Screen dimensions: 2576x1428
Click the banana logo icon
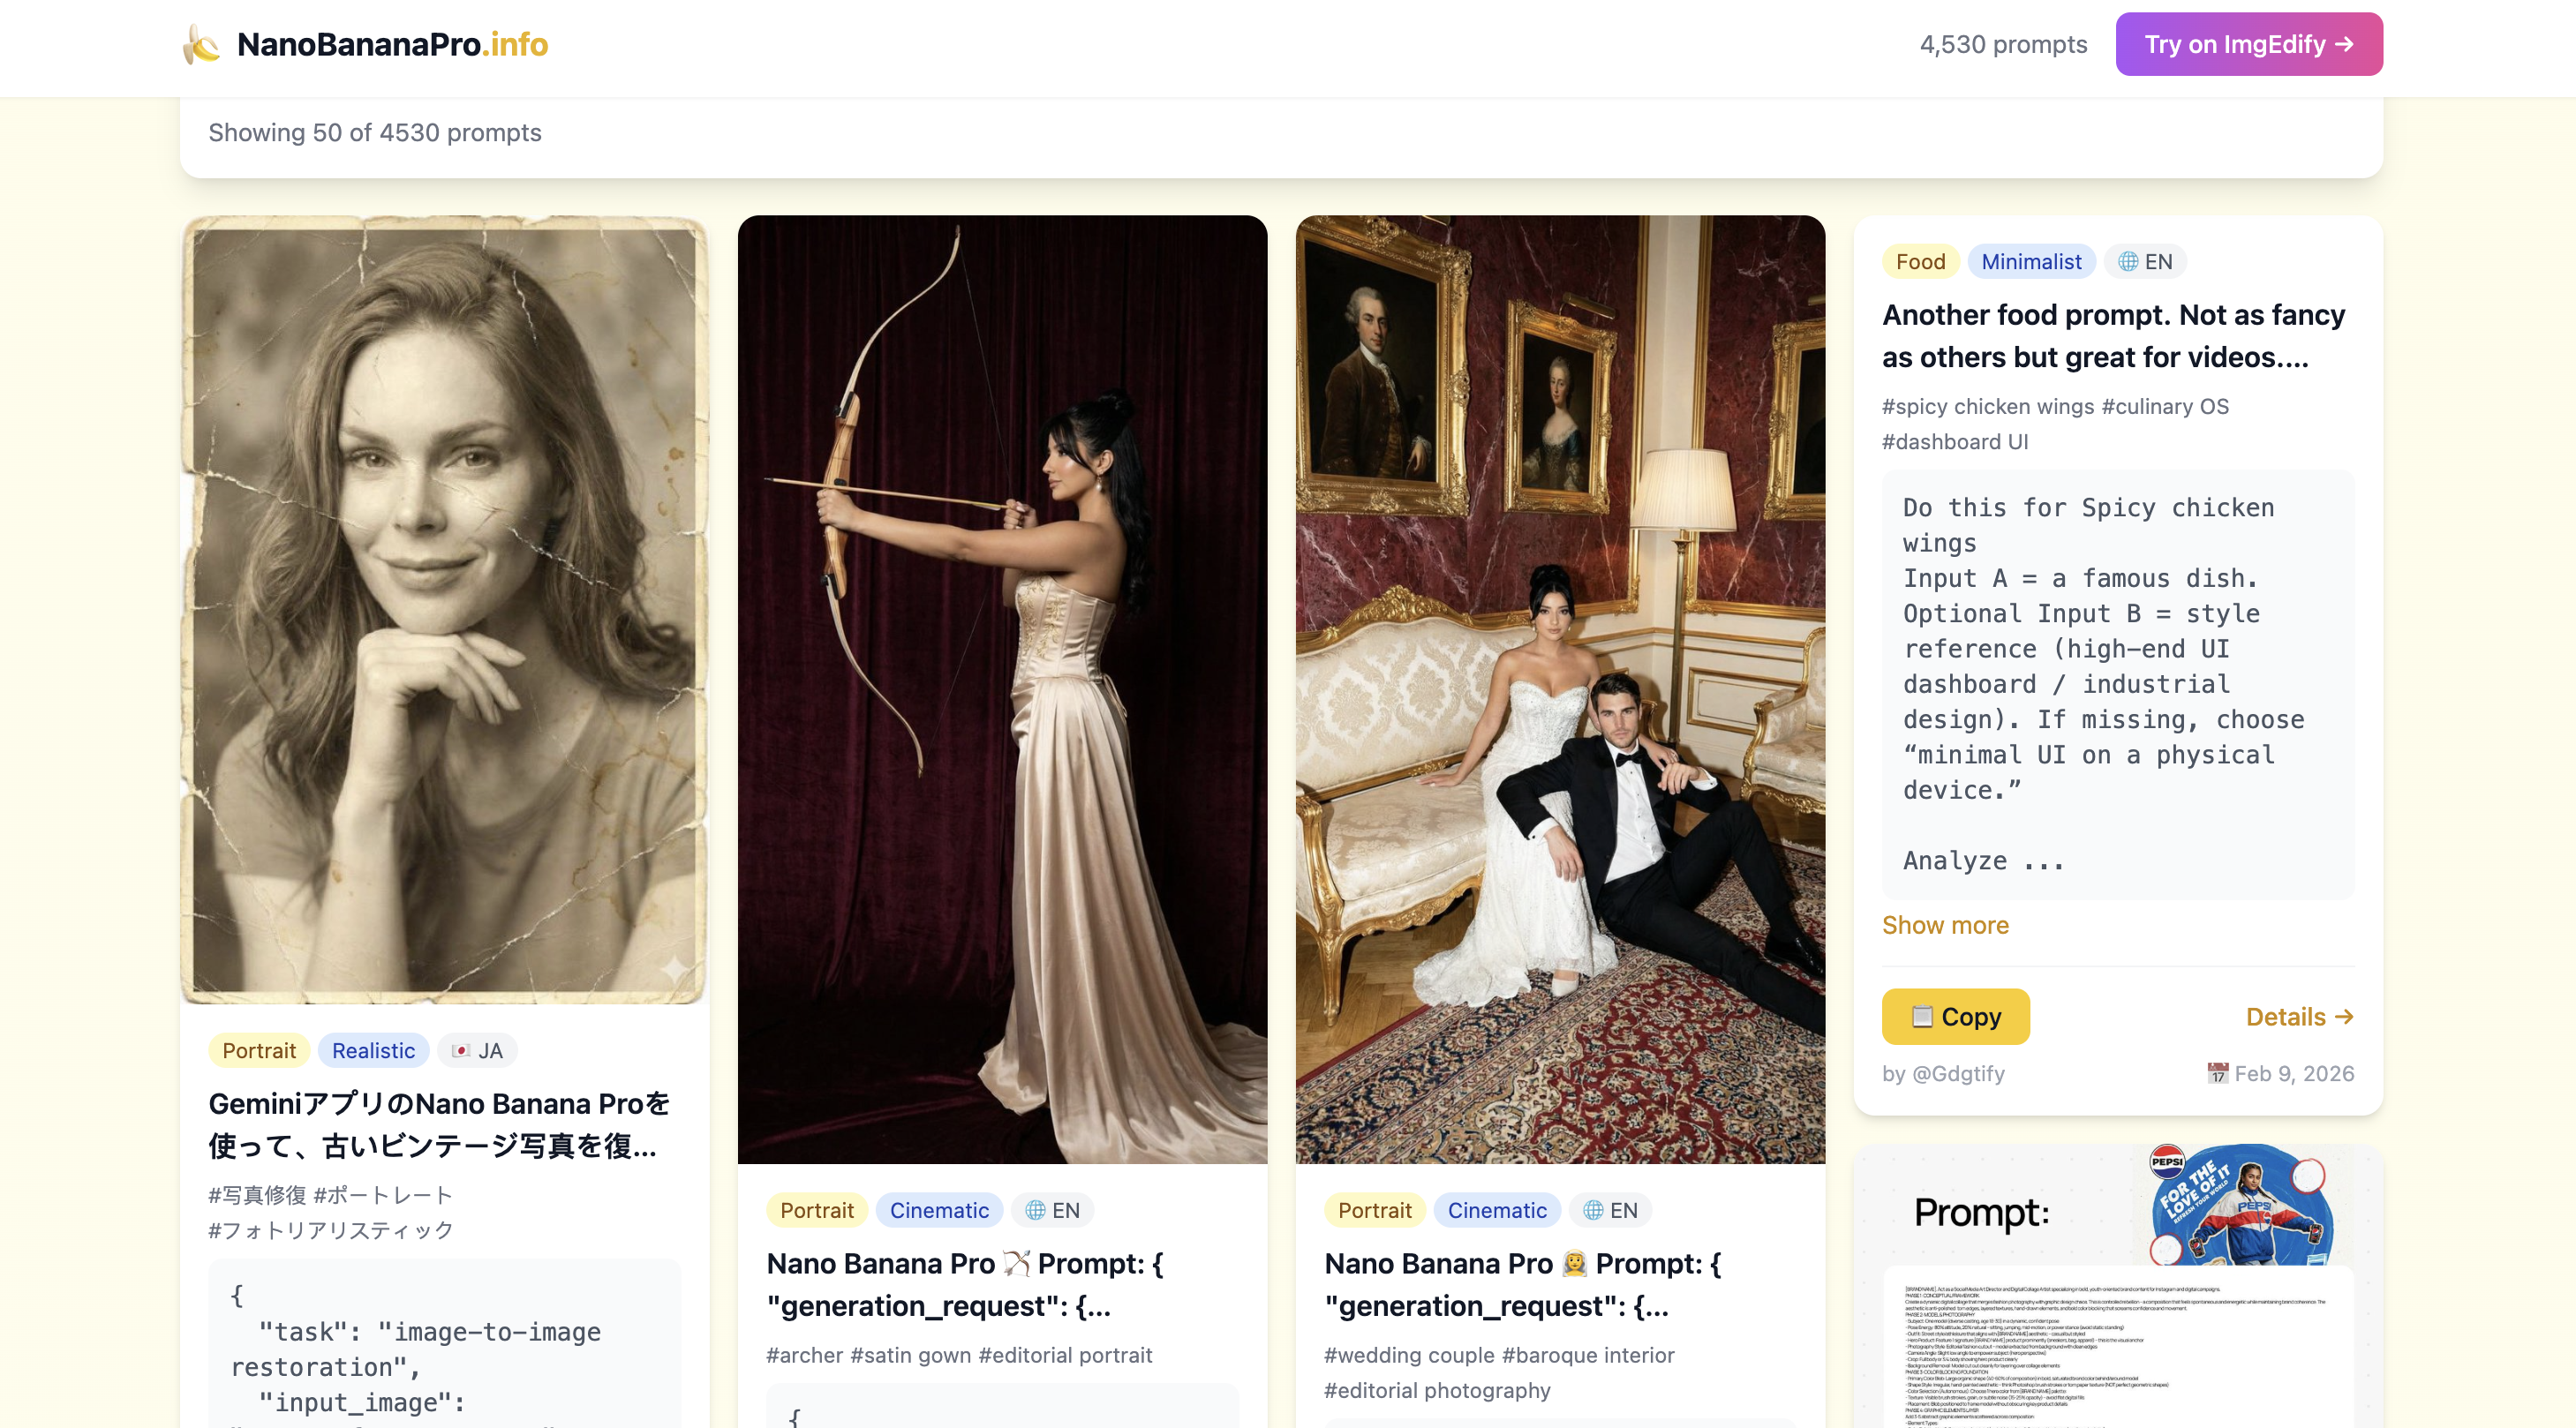coord(201,44)
